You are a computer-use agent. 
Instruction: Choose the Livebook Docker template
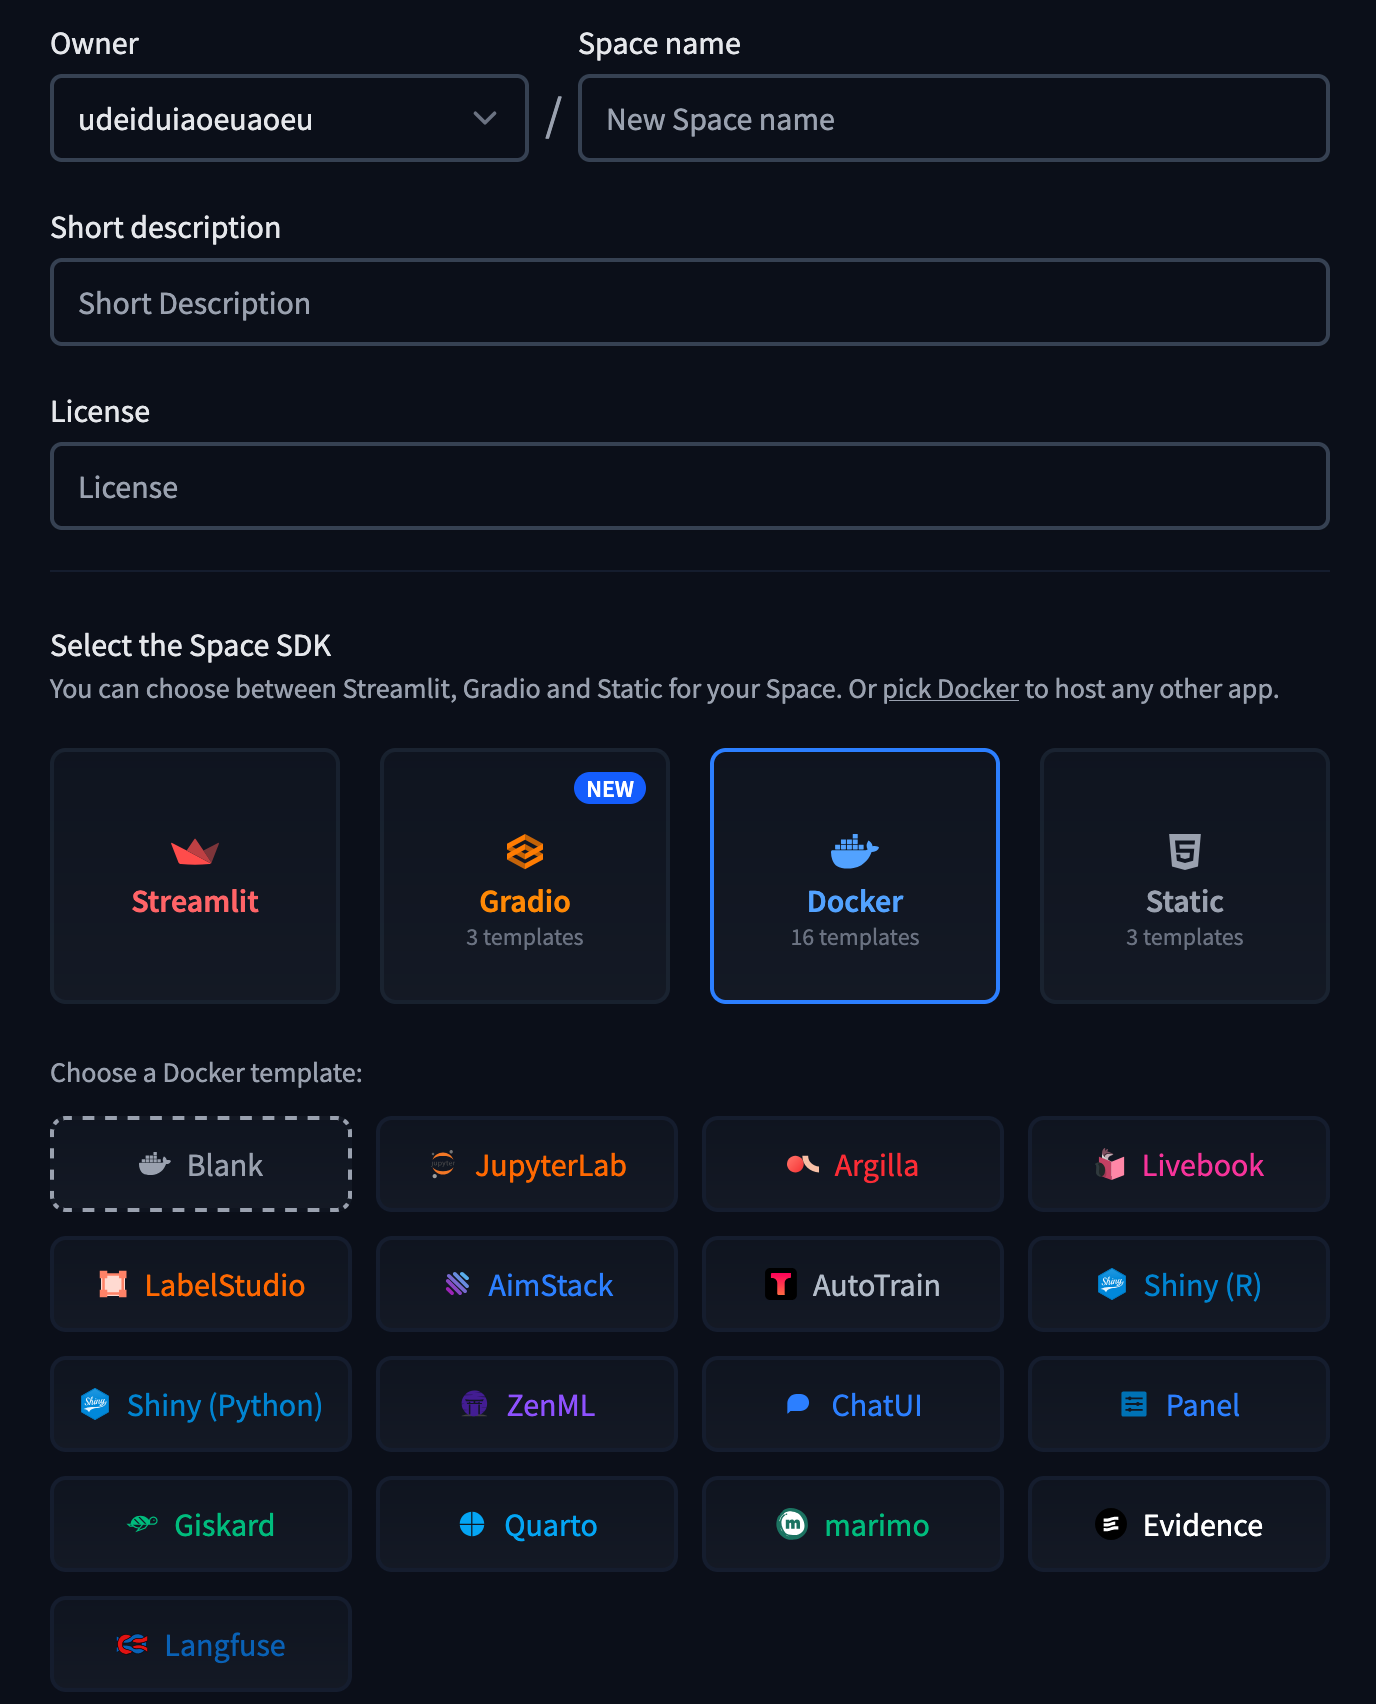[x=1179, y=1164]
